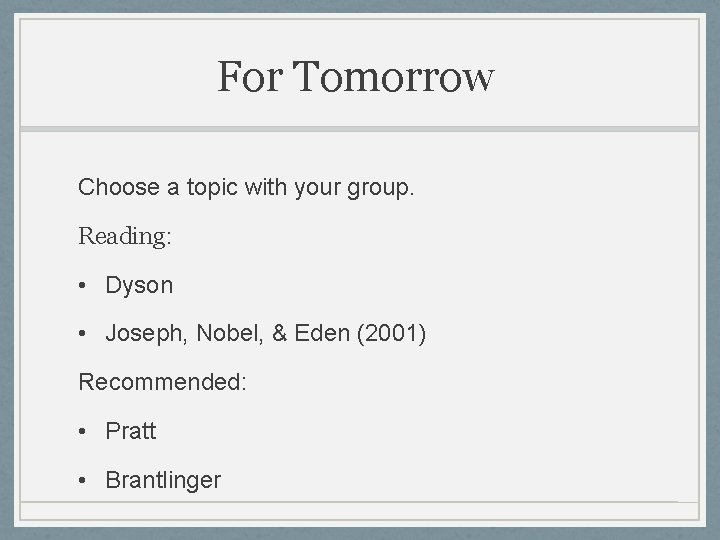The width and height of the screenshot is (720, 540).
Task: Click the name "Nobel" in the reading list
Action: pyautogui.click(x=226, y=333)
